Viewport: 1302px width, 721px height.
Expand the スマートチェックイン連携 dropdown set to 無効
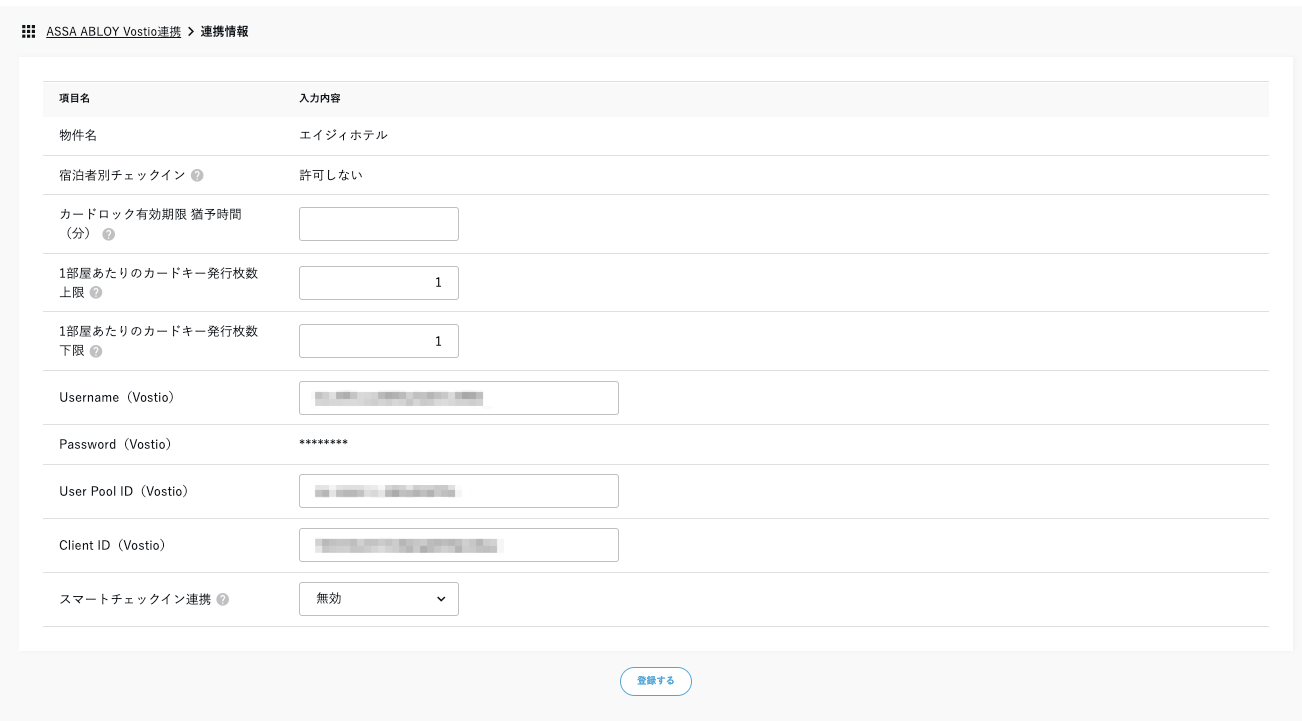(378, 599)
